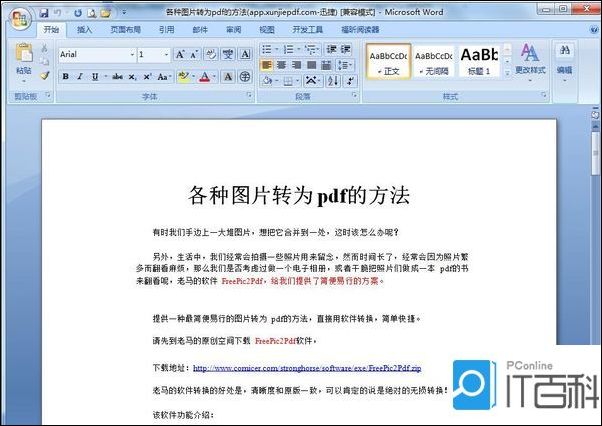The image size is (602, 426).
Task: Apply bullet list formatting
Action: tap(266, 49)
